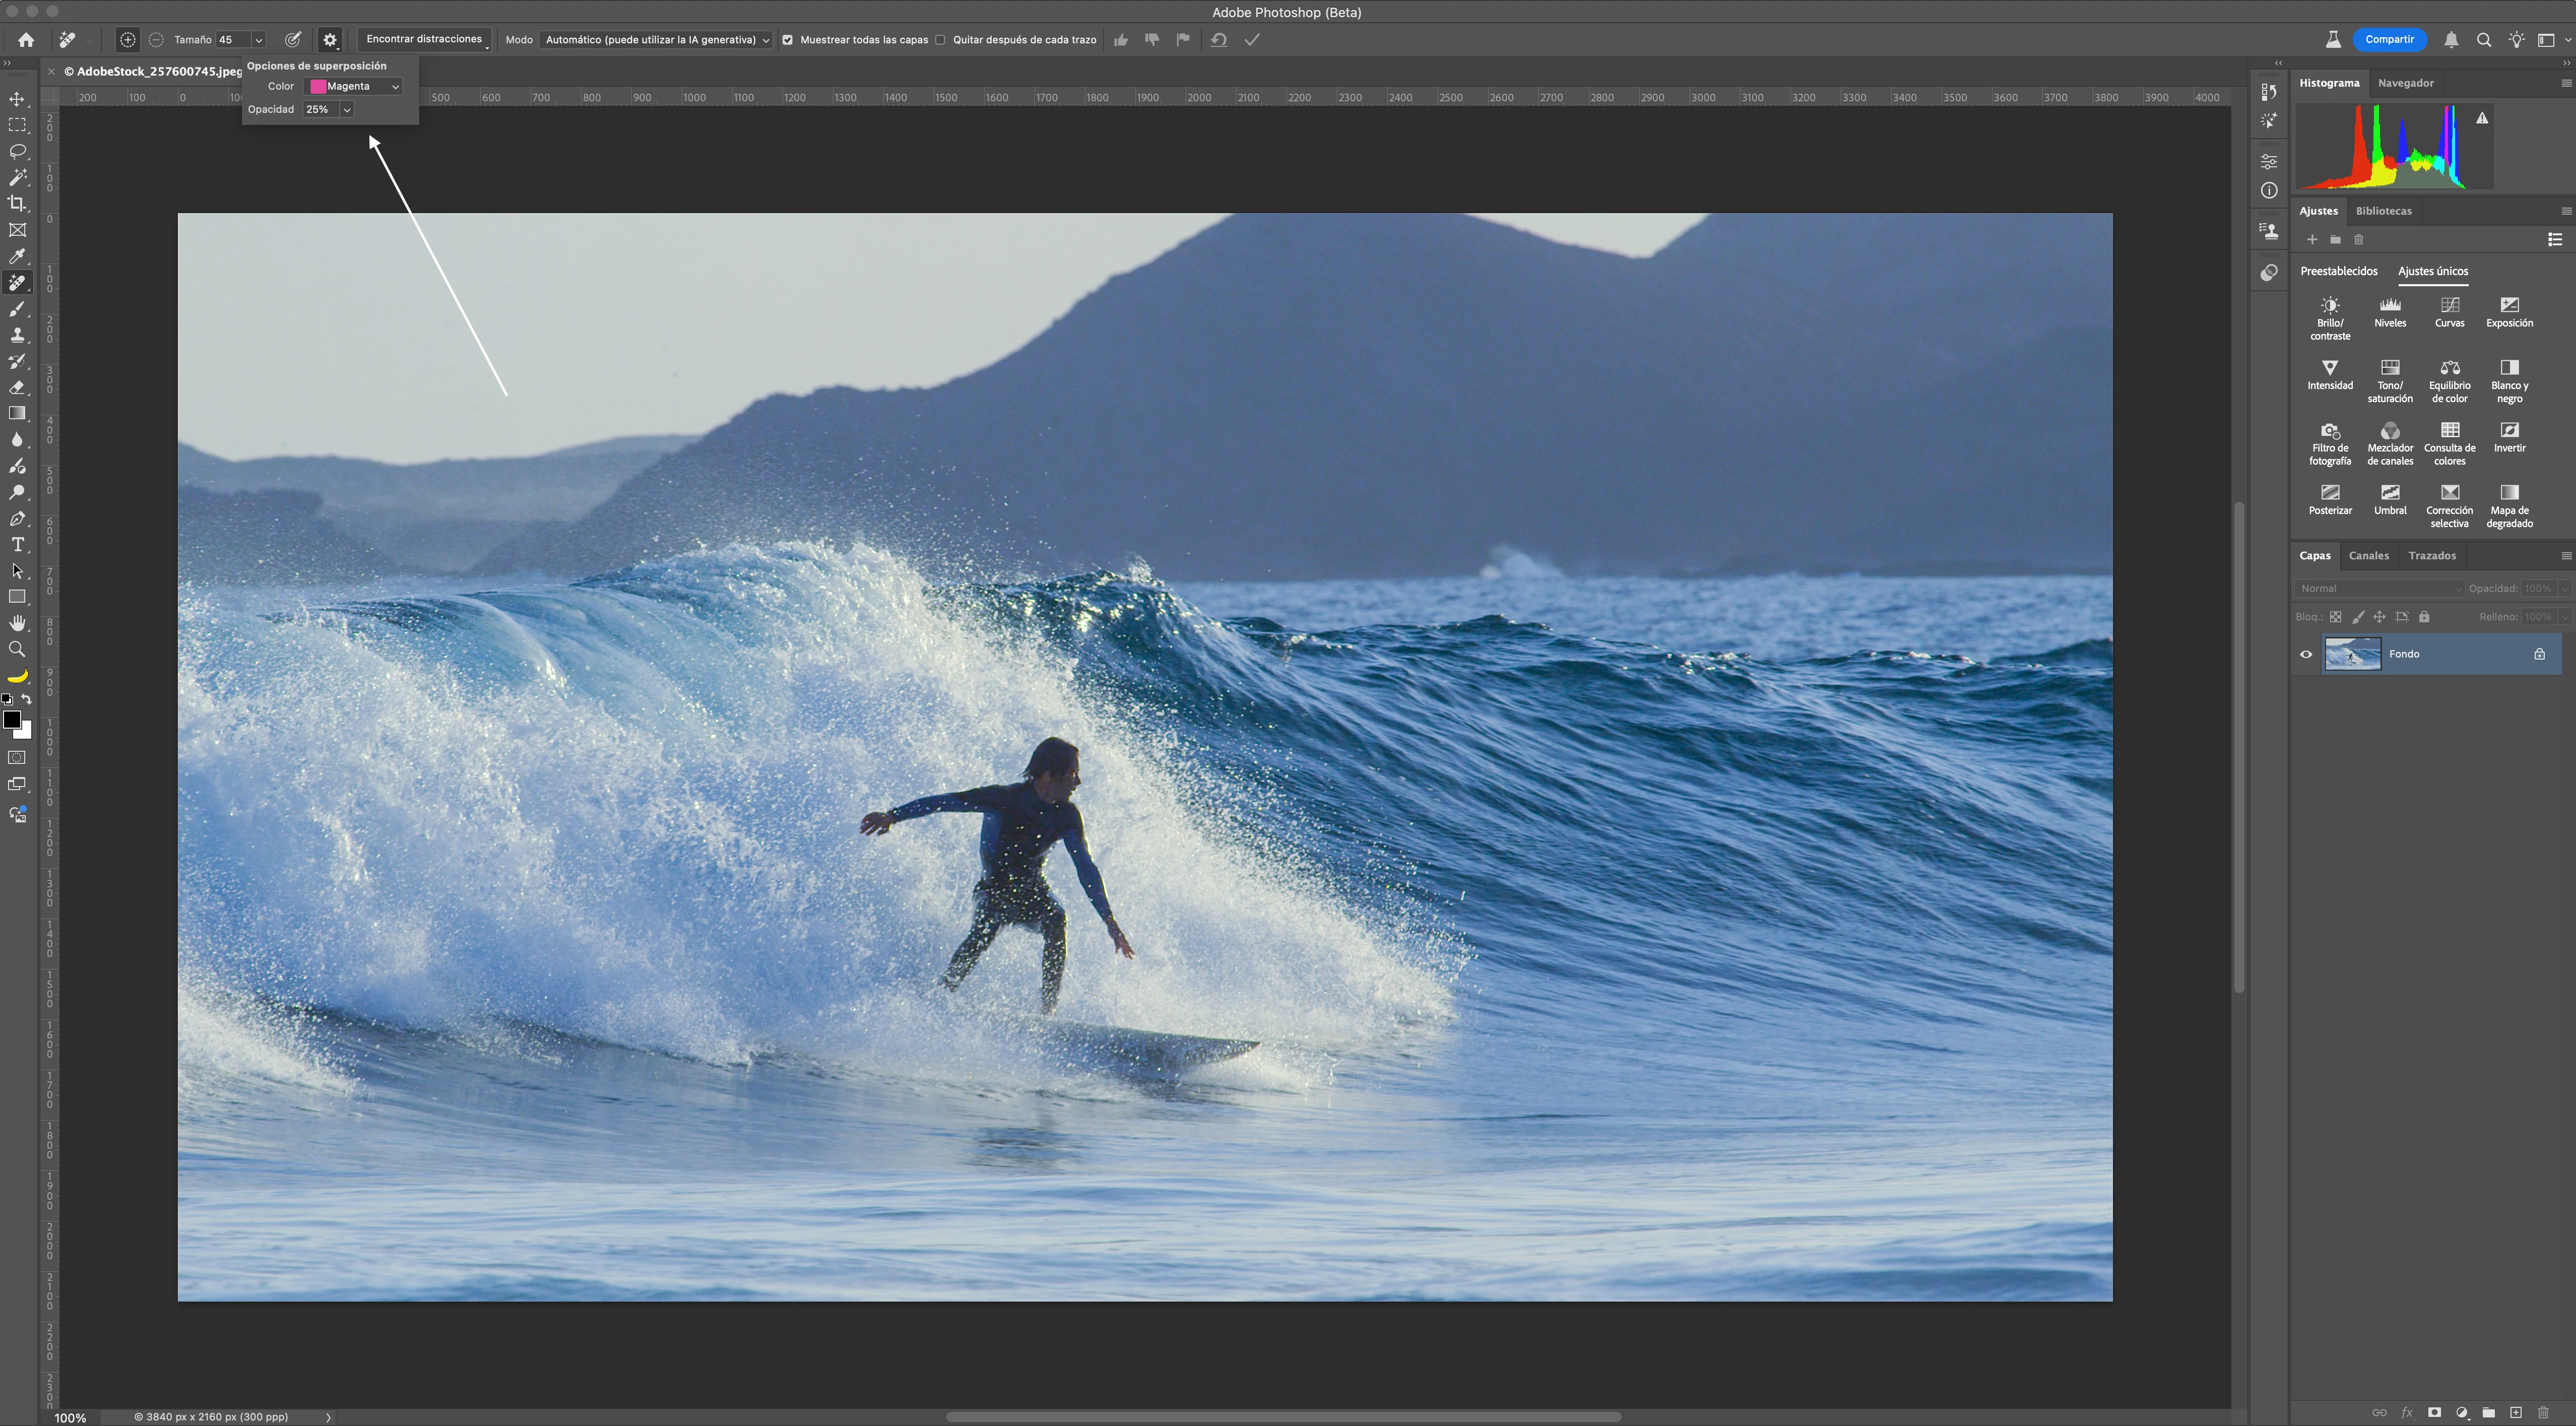This screenshot has width=2576, height=1426.
Task: Click the foreground color swatch
Action: pyautogui.click(x=12, y=720)
